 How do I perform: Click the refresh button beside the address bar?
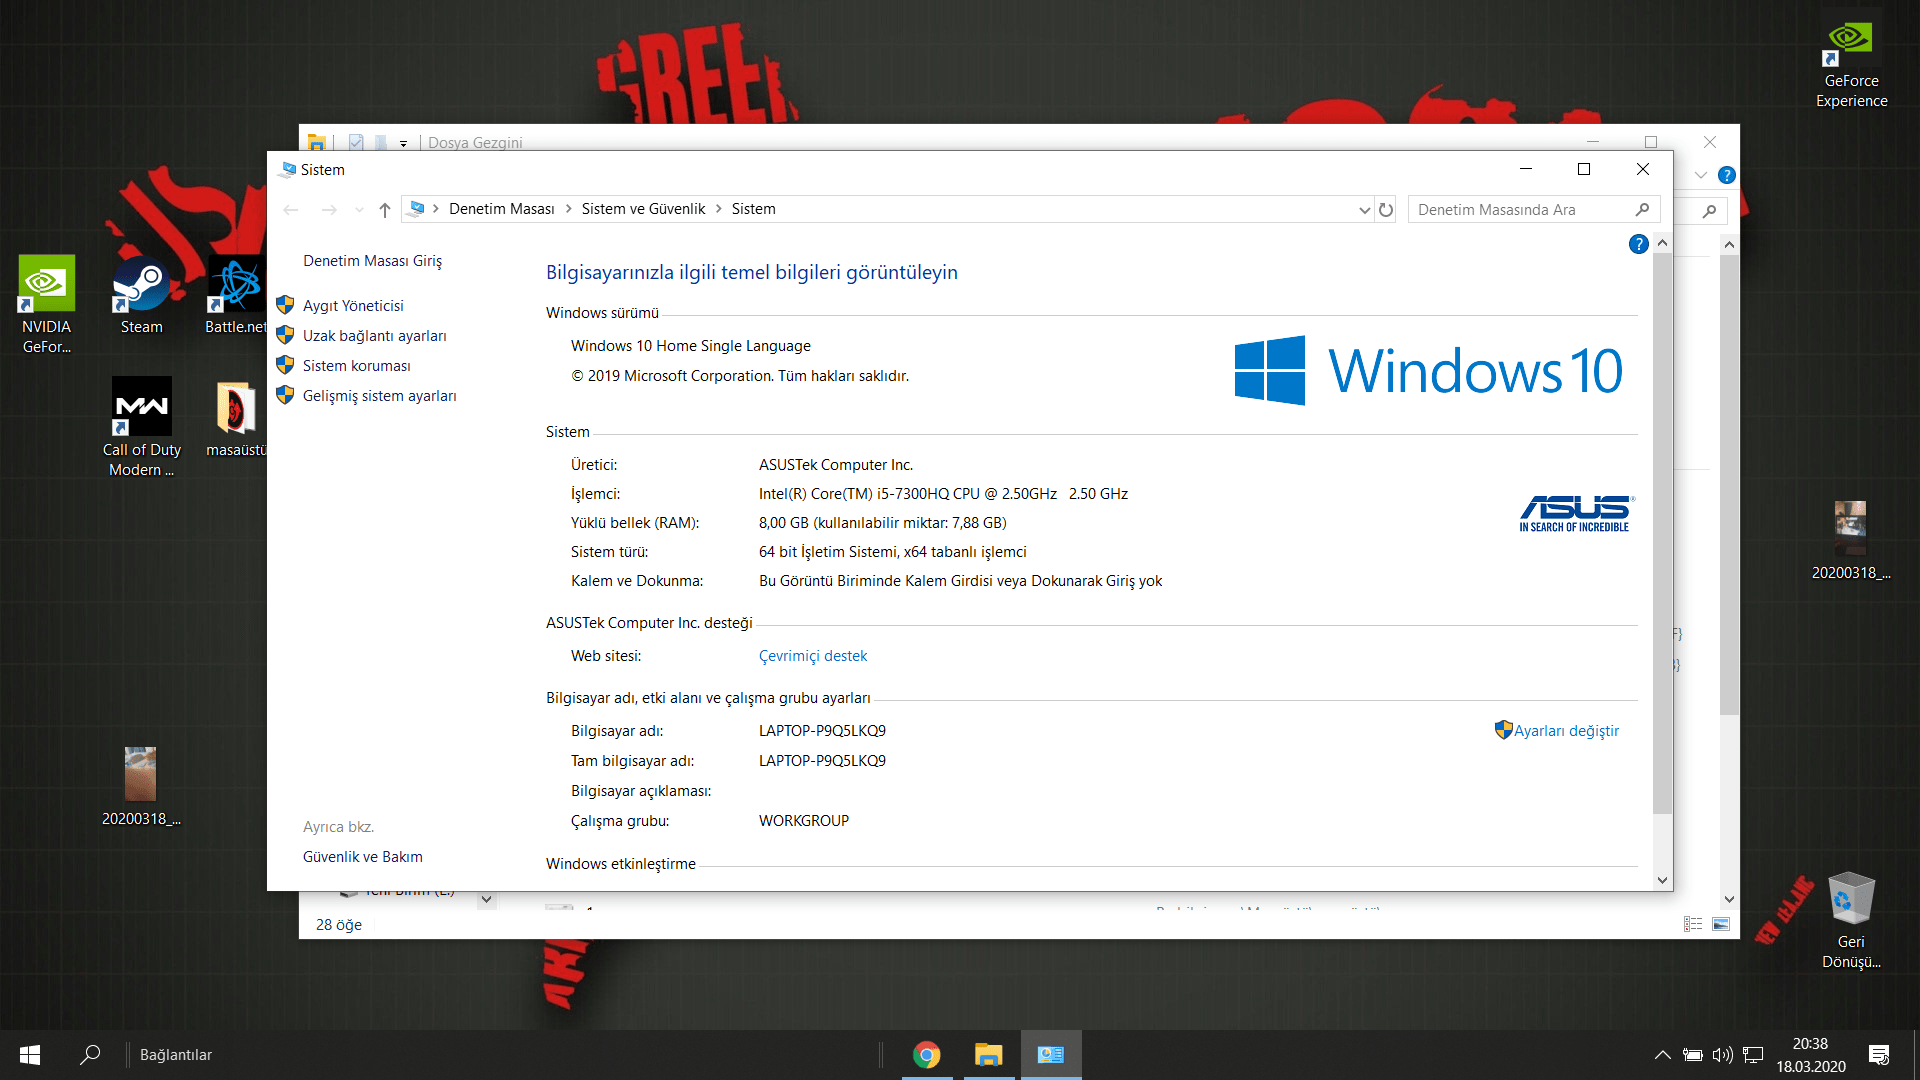1386,210
